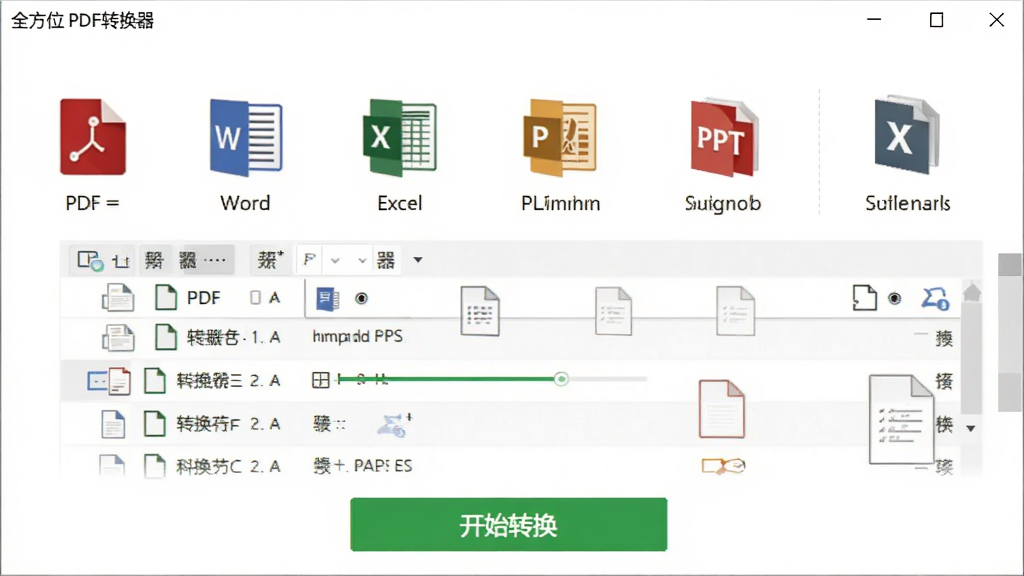This screenshot has width=1024, height=576.
Task: Click the list up arrow at top right
Action: coord(972,292)
